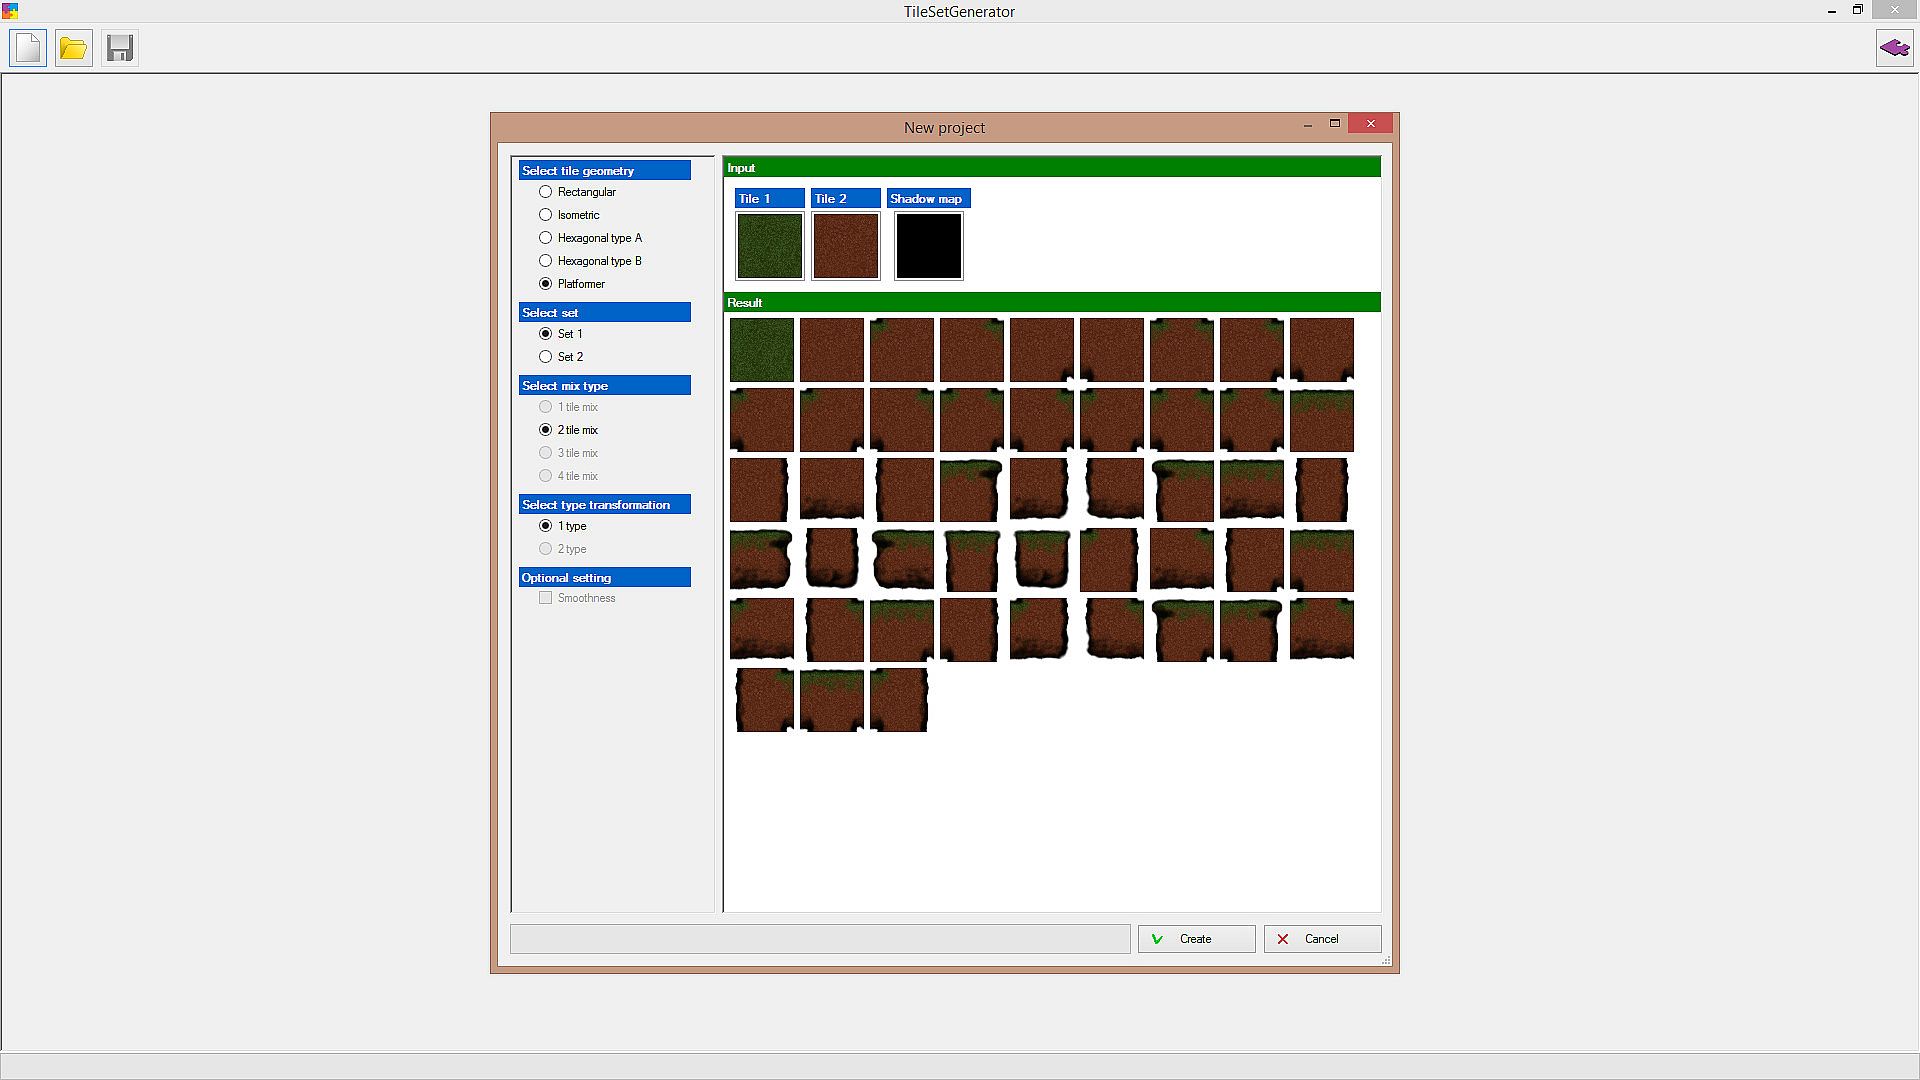This screenshot has height=1080, width=1920.
Task: Click the purple arrow icon top right
Action: tap(1894, 48)
